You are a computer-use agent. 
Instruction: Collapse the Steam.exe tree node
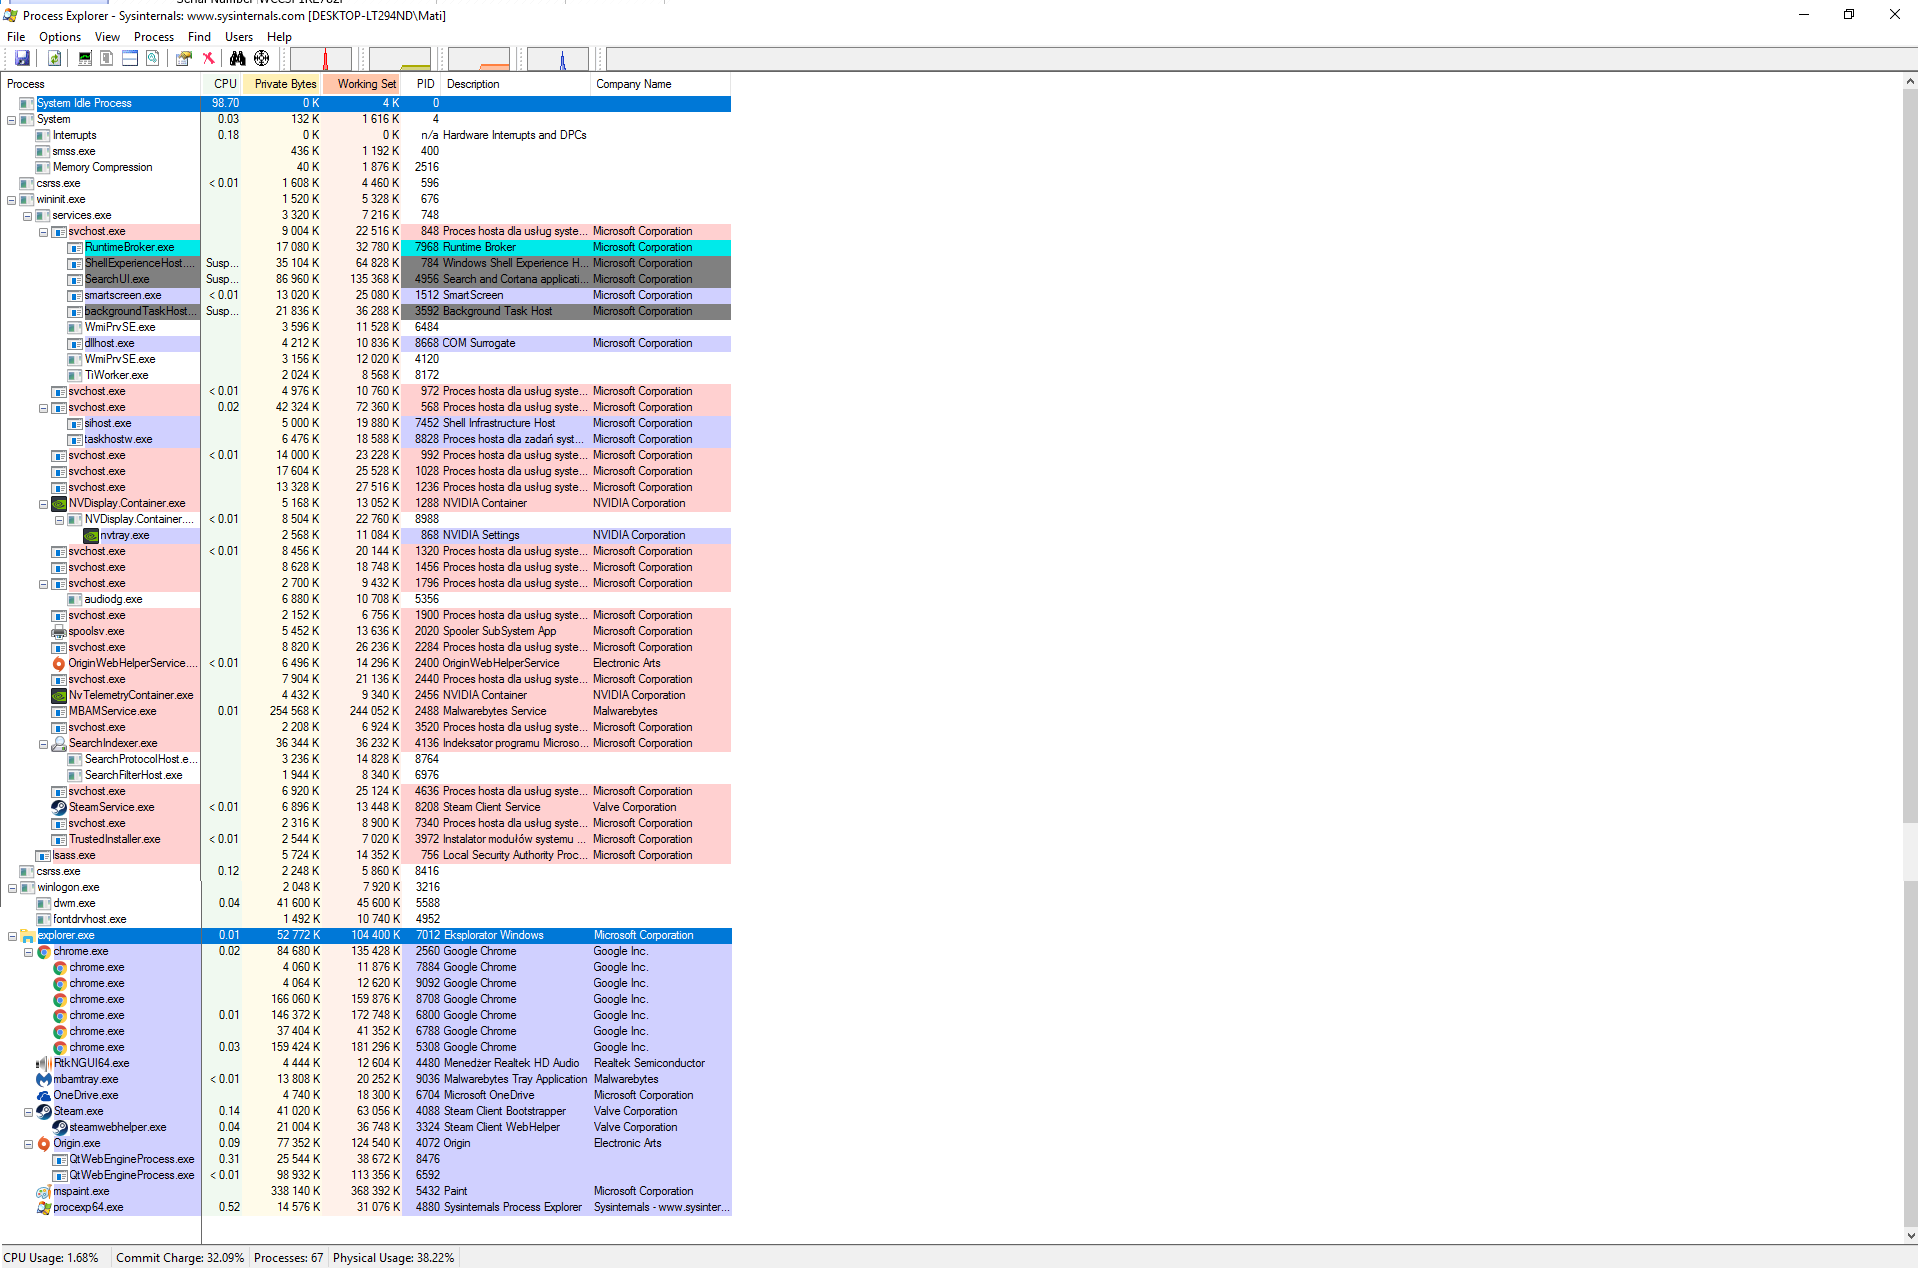pos(28,1112)
